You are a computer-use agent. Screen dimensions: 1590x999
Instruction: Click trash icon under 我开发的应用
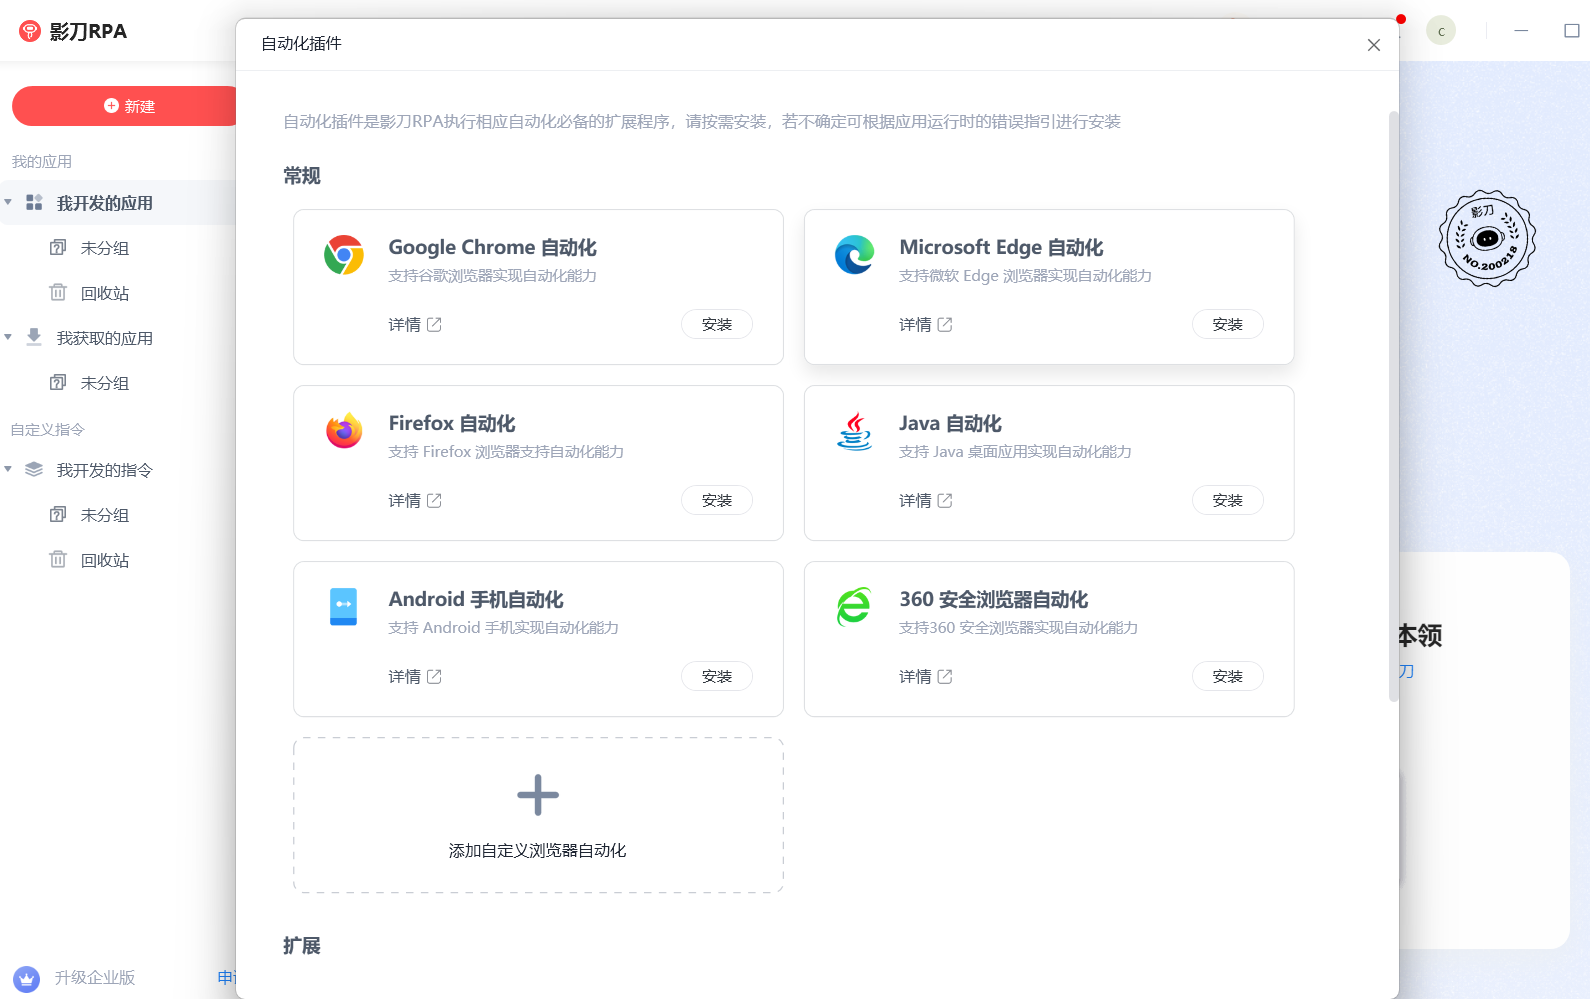(x=58, y=292)
